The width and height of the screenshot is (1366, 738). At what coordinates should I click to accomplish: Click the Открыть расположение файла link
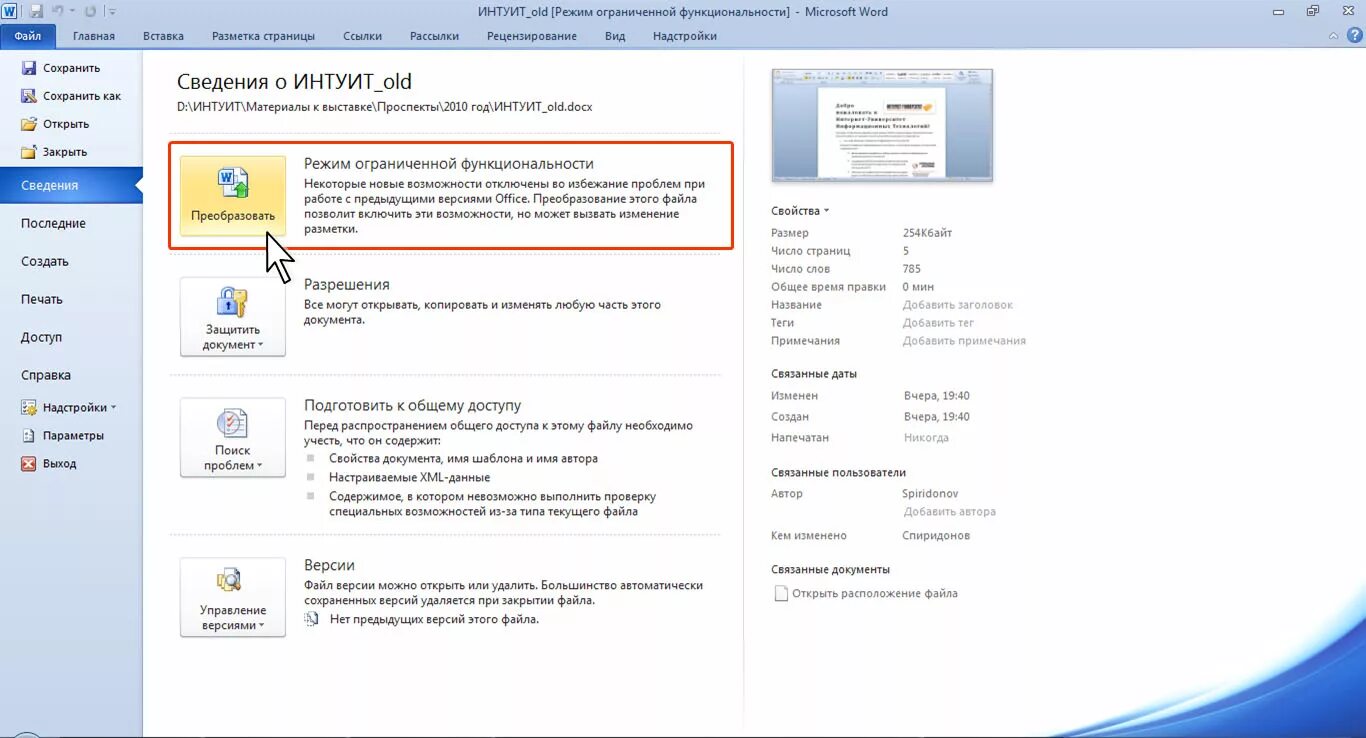tap(875, 594)
